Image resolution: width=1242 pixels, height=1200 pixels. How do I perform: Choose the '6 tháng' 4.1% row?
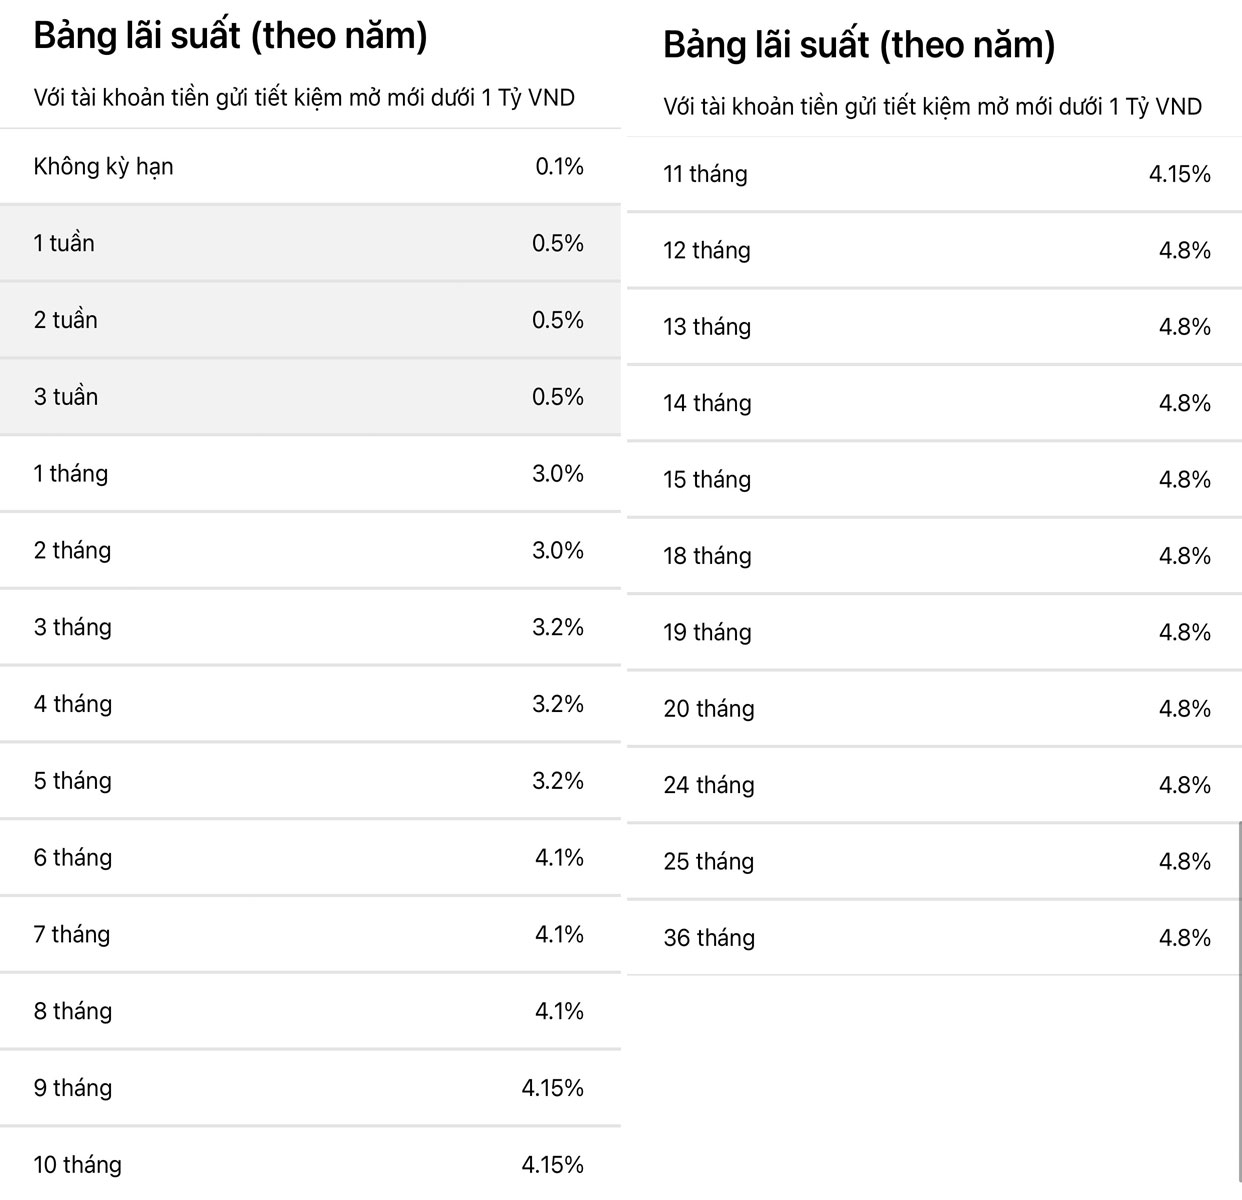pos(310,858)
